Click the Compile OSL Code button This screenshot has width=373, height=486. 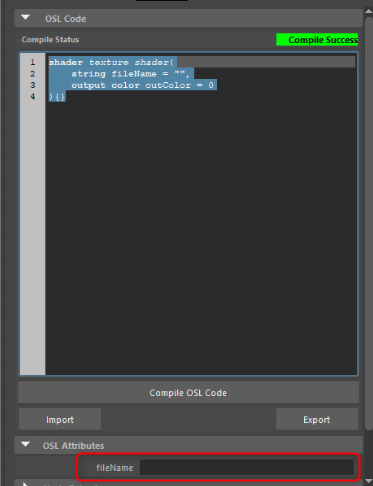coord(188,393)
